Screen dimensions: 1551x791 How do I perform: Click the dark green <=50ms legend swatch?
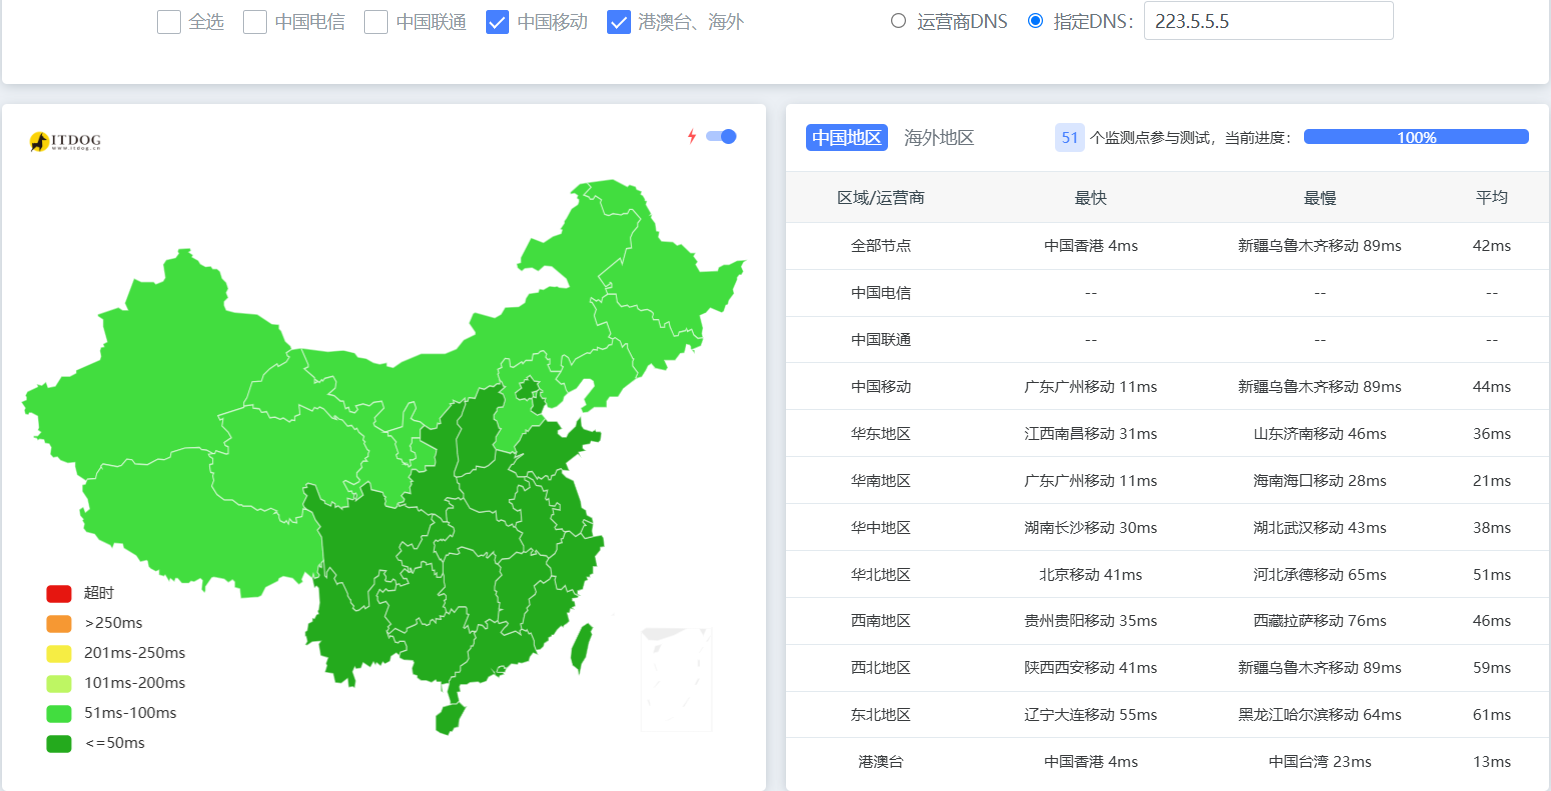coord(59,744)
